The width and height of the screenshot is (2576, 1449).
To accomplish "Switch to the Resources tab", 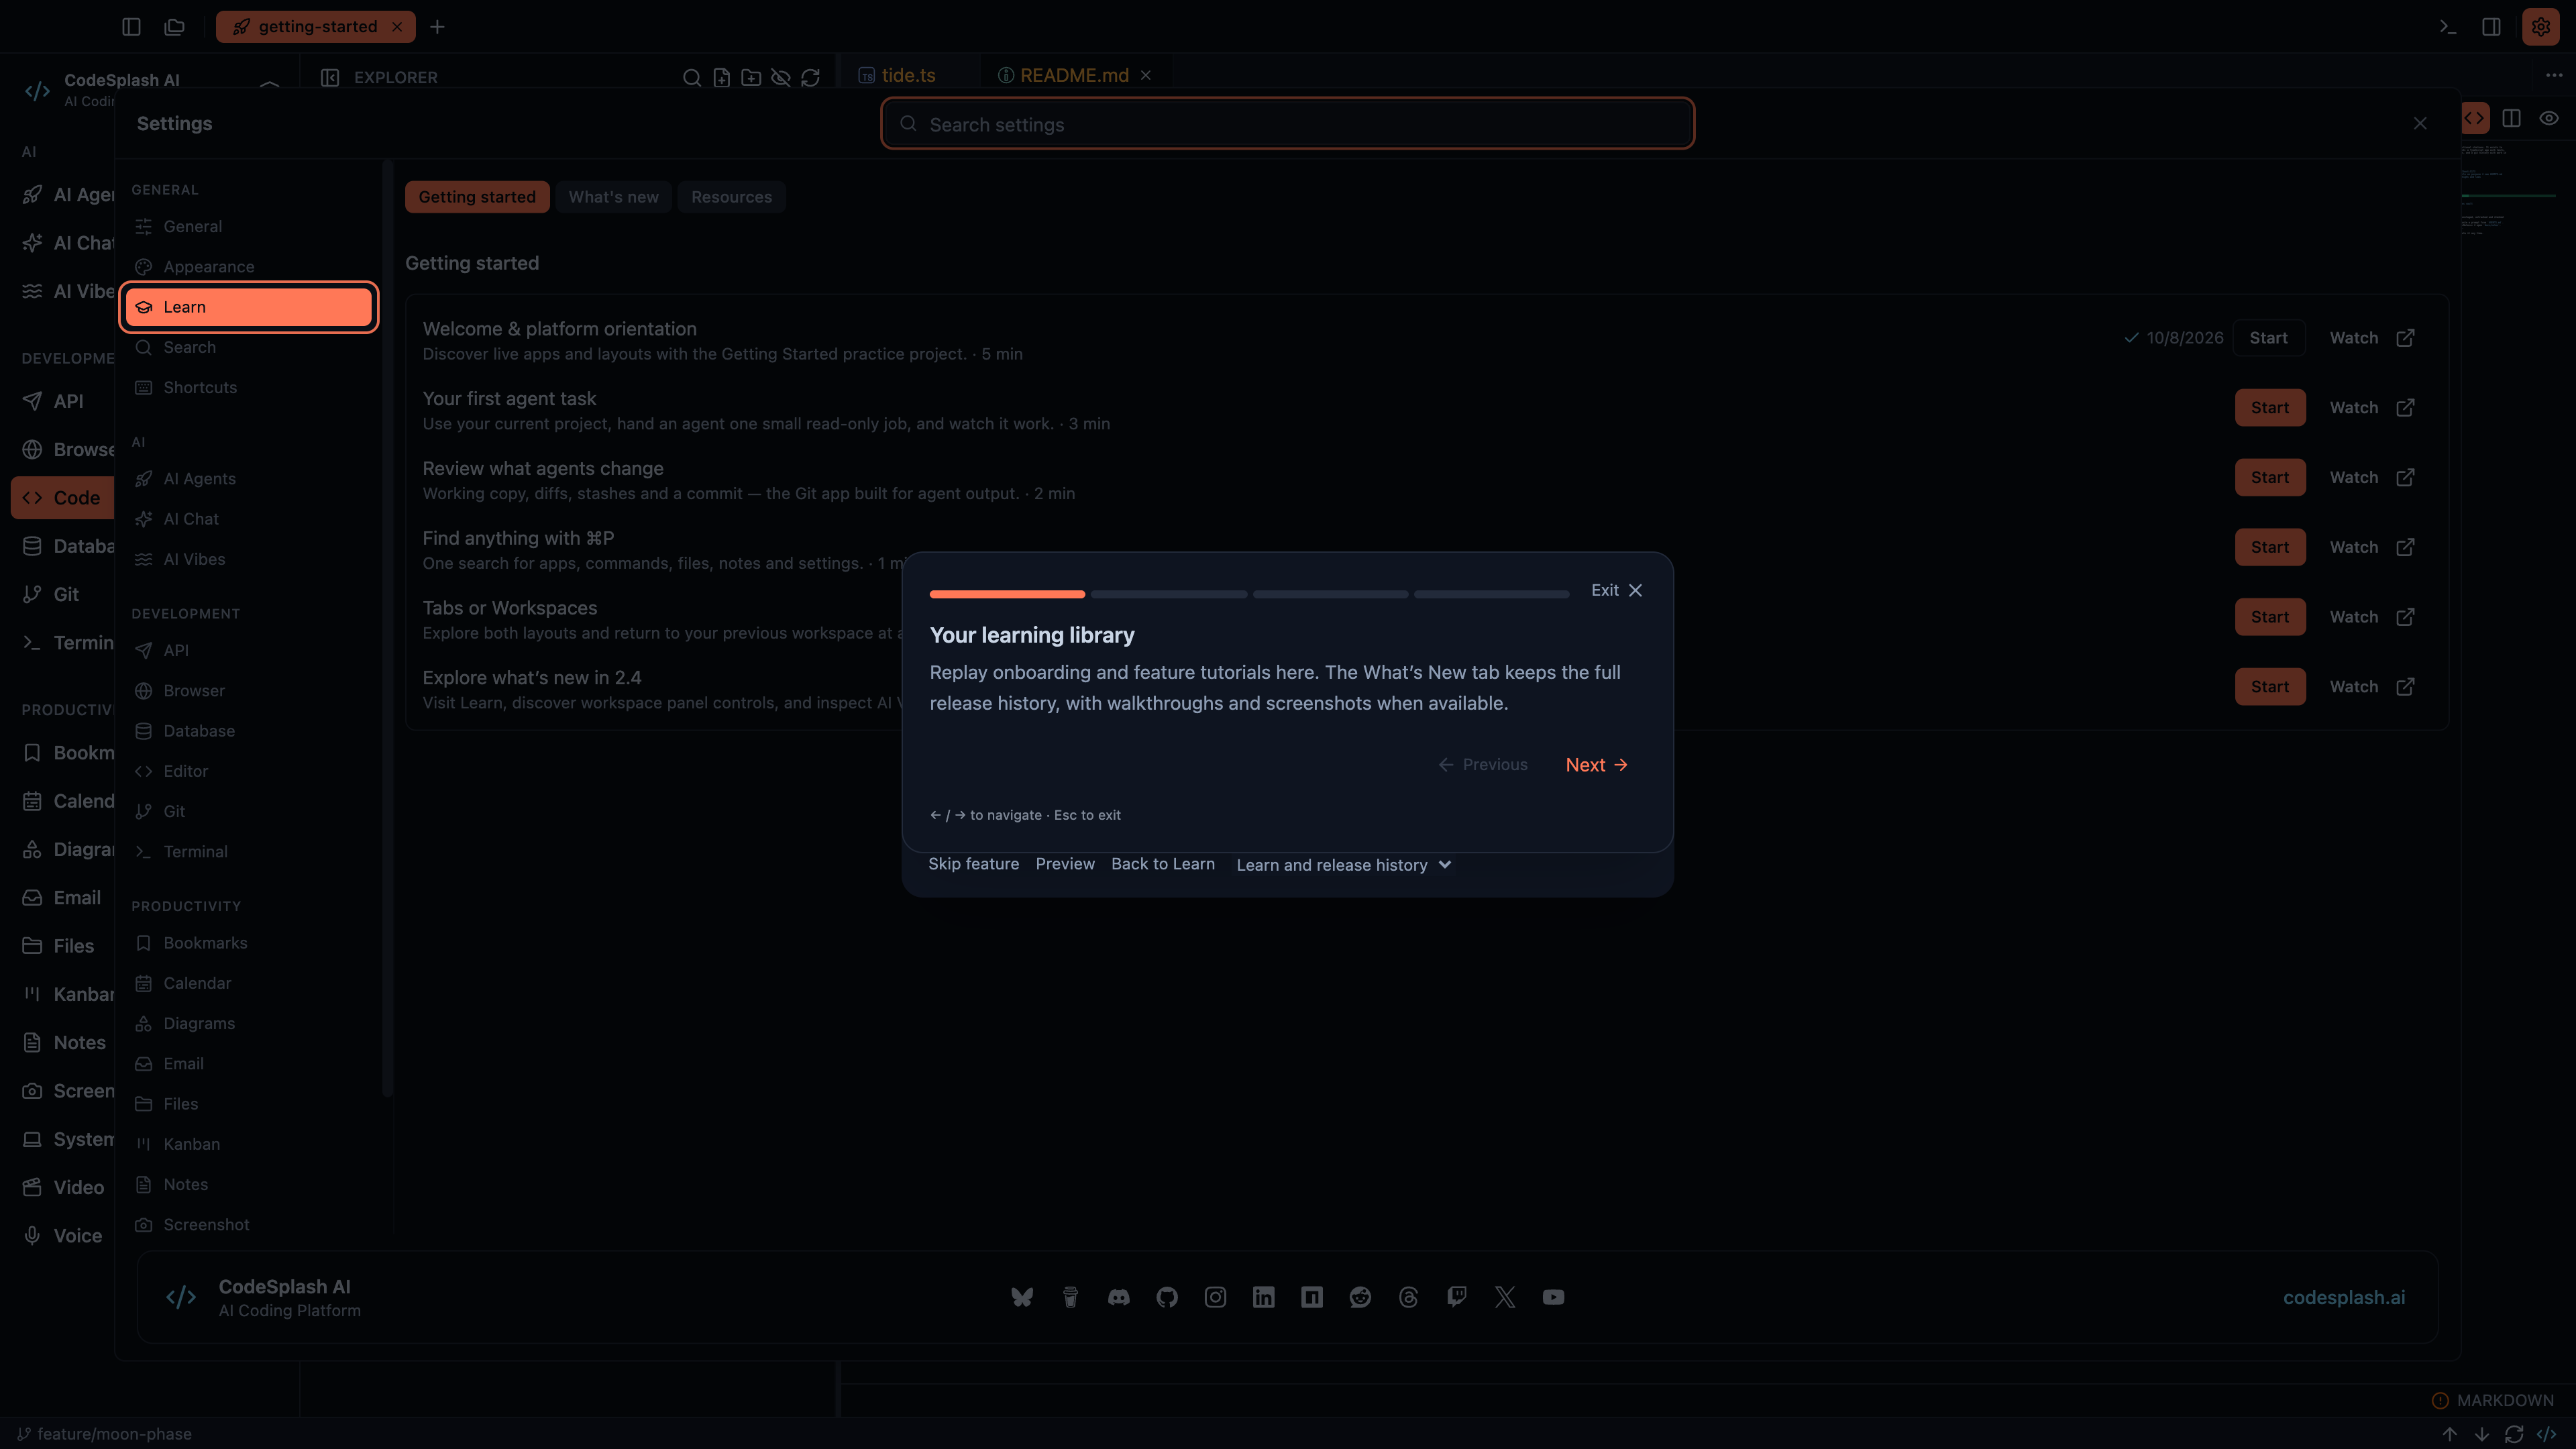I will (731, 197).
